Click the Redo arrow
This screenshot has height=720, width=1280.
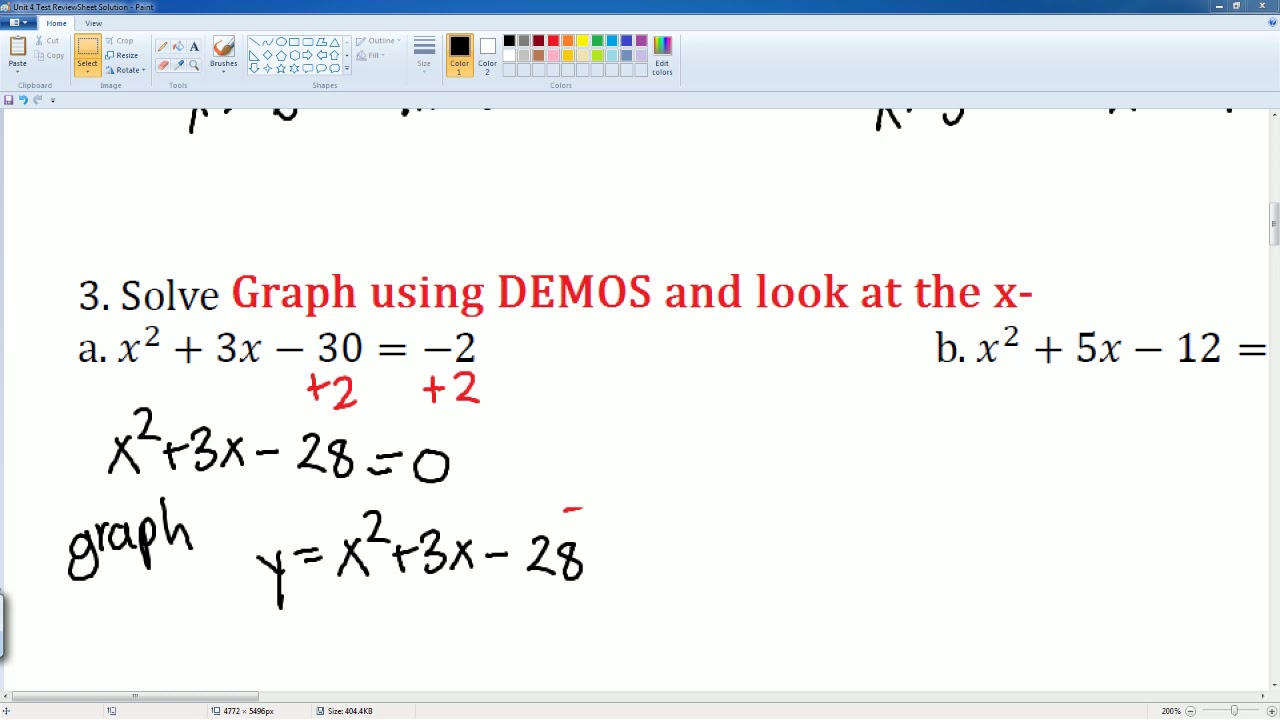[38, 100]
